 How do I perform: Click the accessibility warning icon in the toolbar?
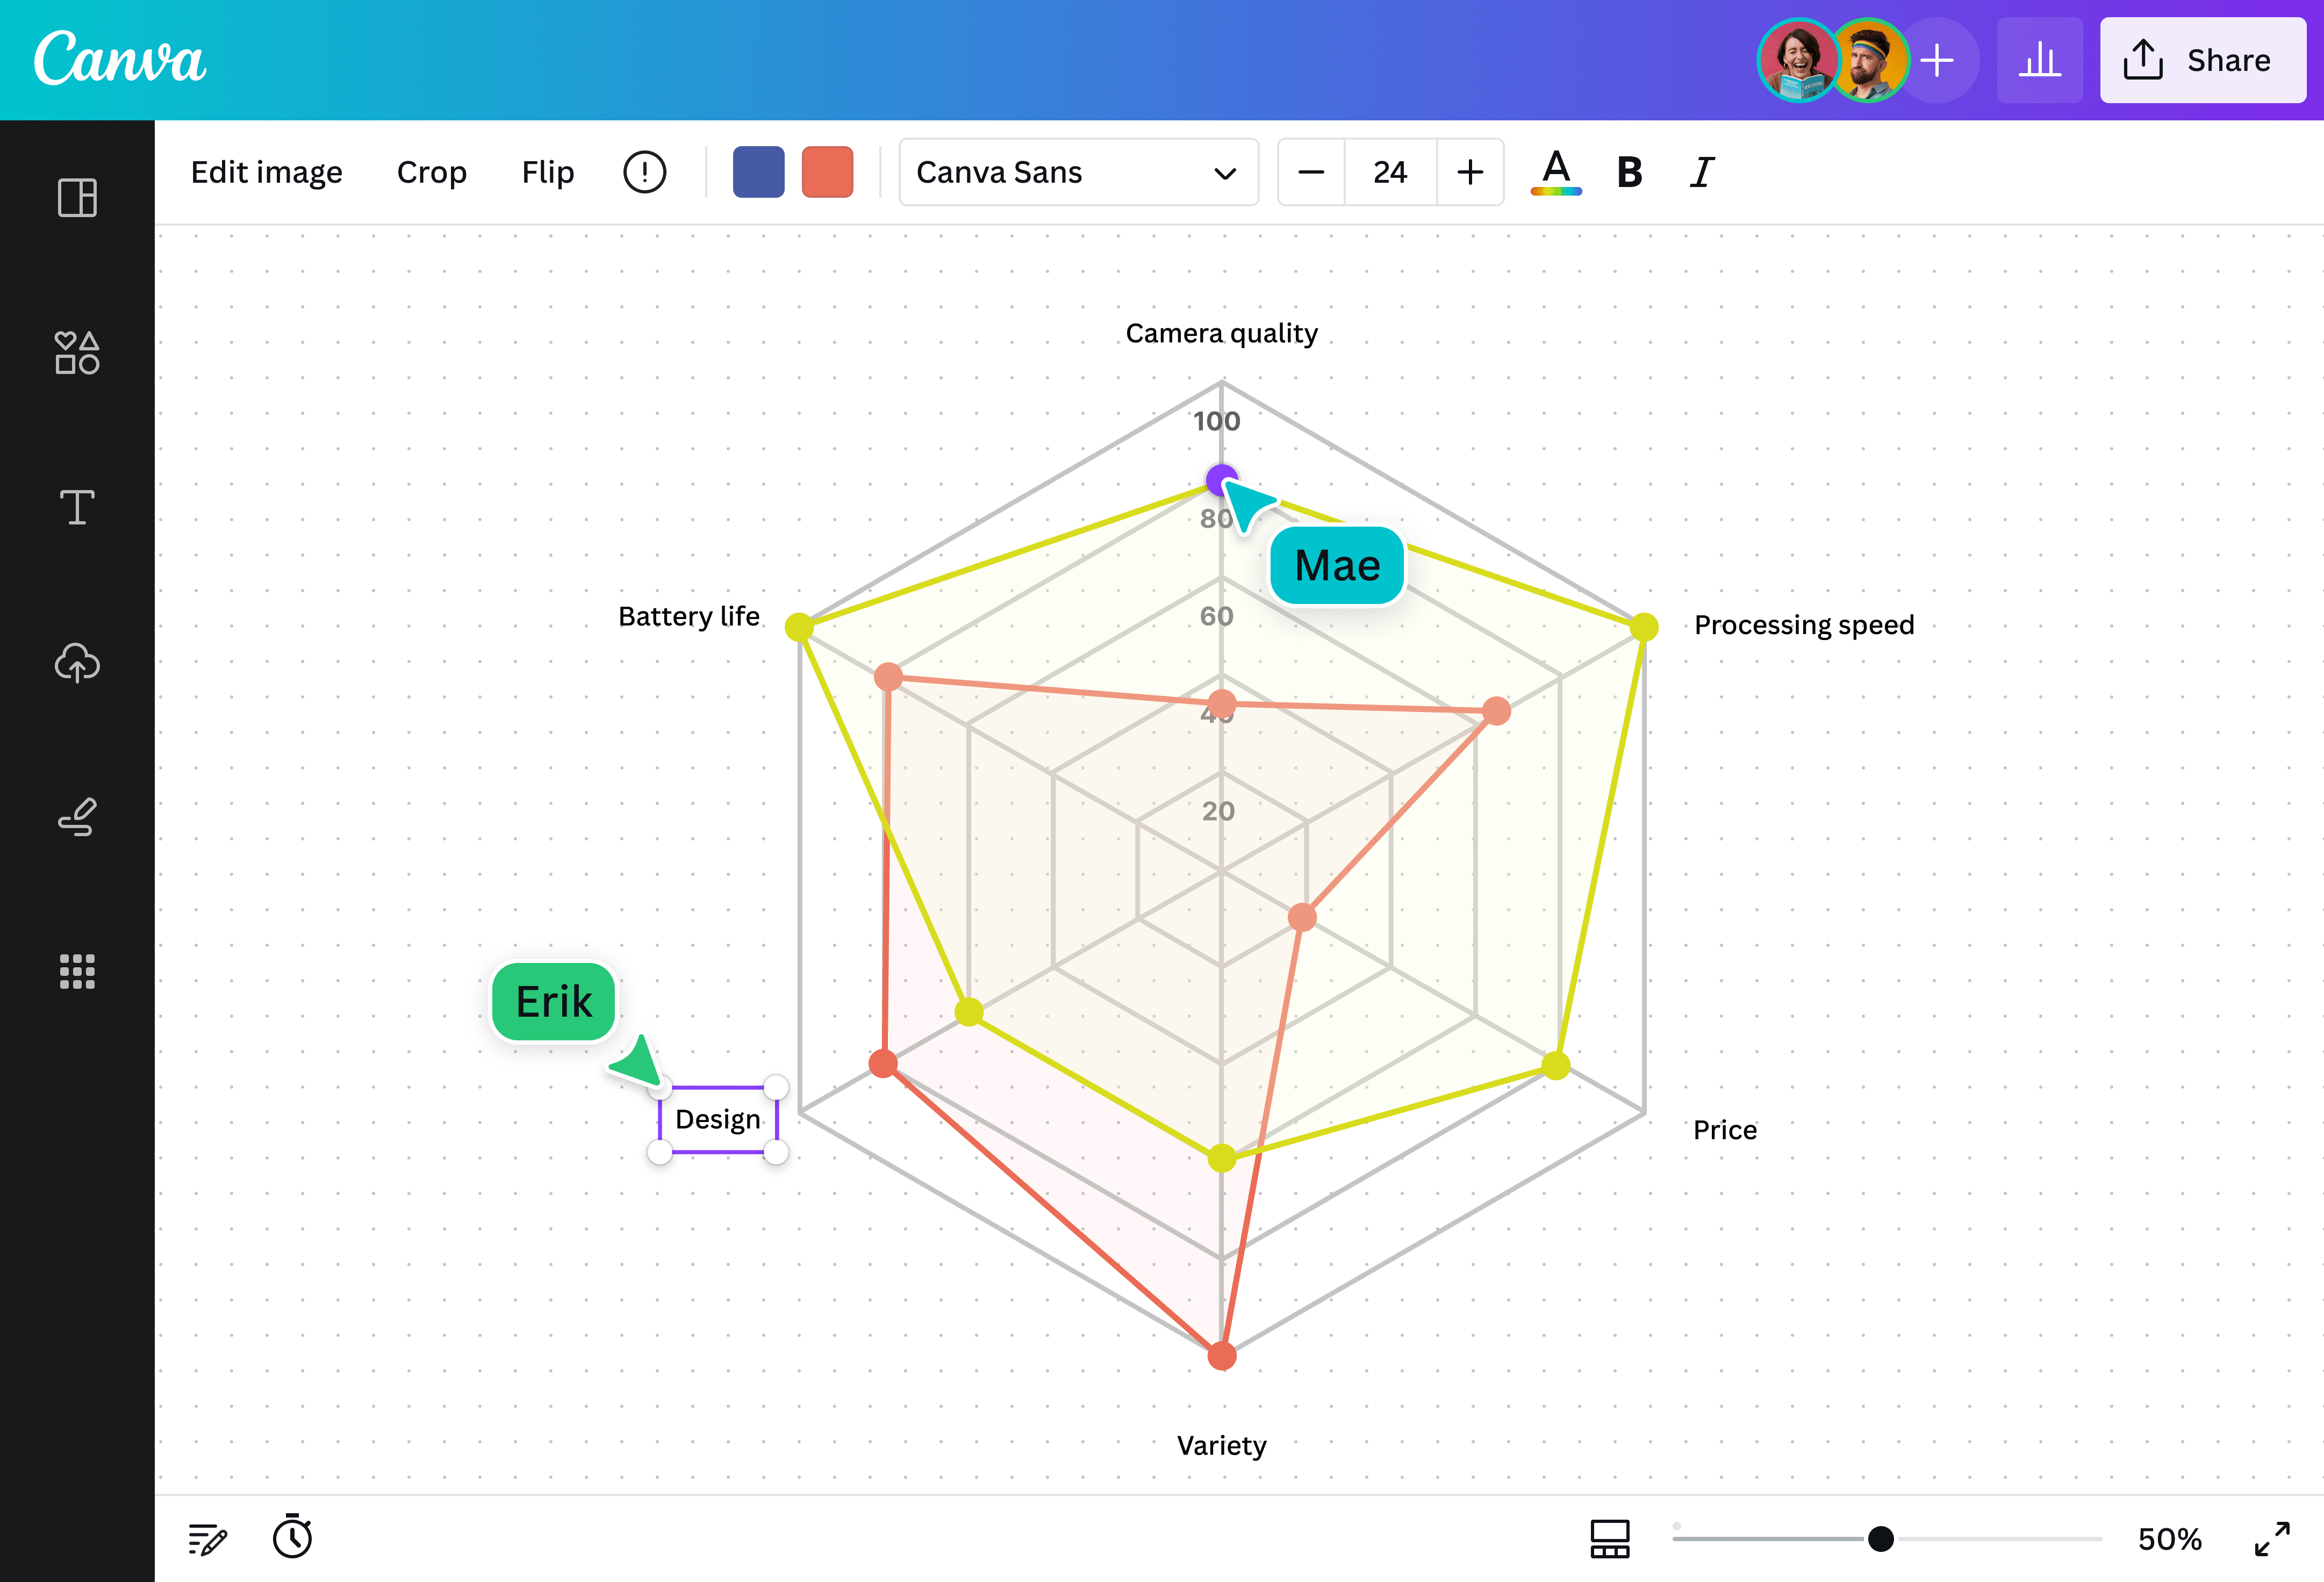pos(645,172)
